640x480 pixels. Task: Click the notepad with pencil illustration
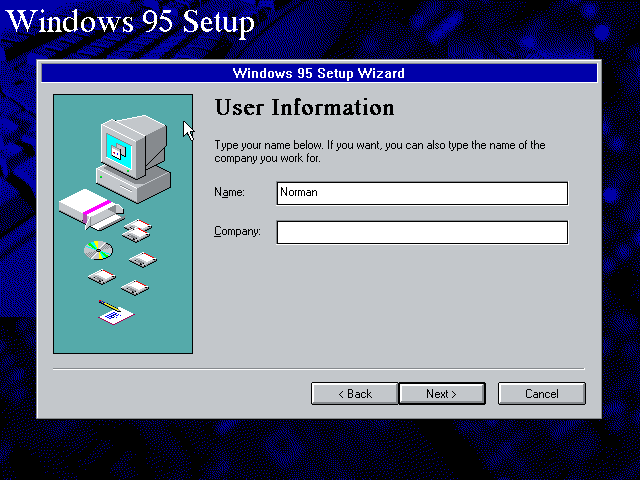[x=116, y=313]
